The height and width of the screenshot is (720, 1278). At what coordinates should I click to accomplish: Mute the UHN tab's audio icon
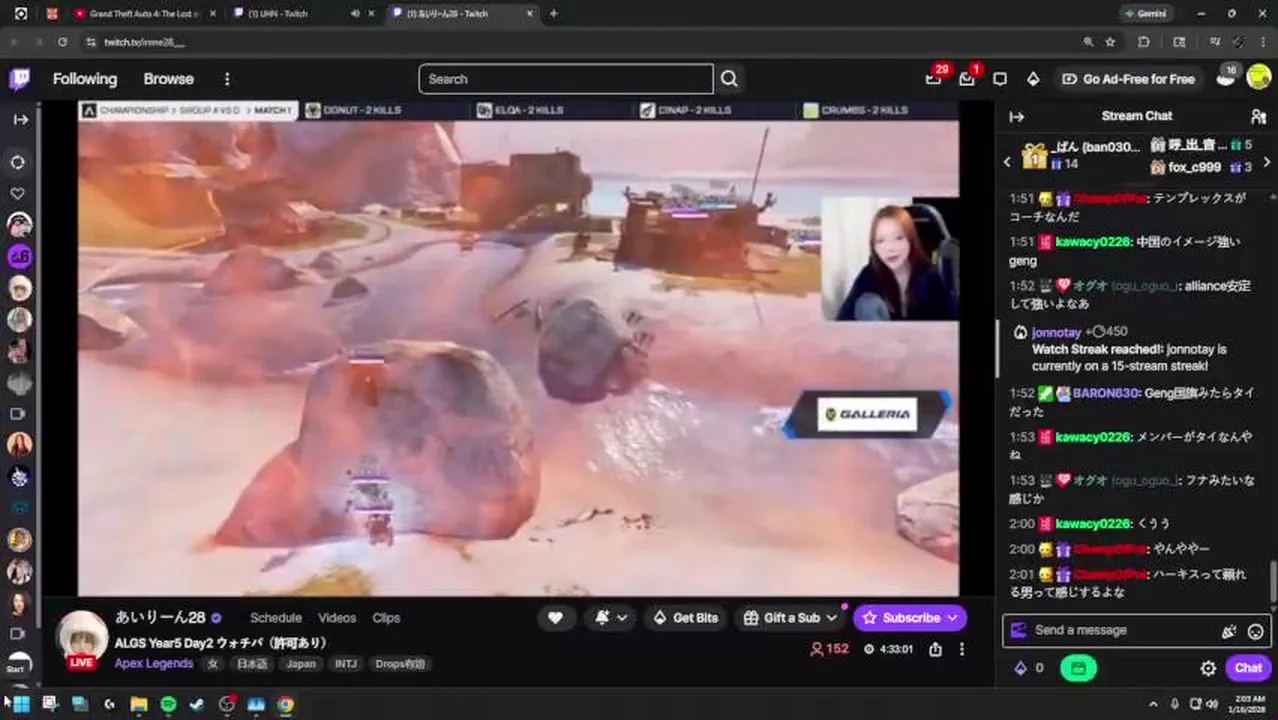click(356, 14)
